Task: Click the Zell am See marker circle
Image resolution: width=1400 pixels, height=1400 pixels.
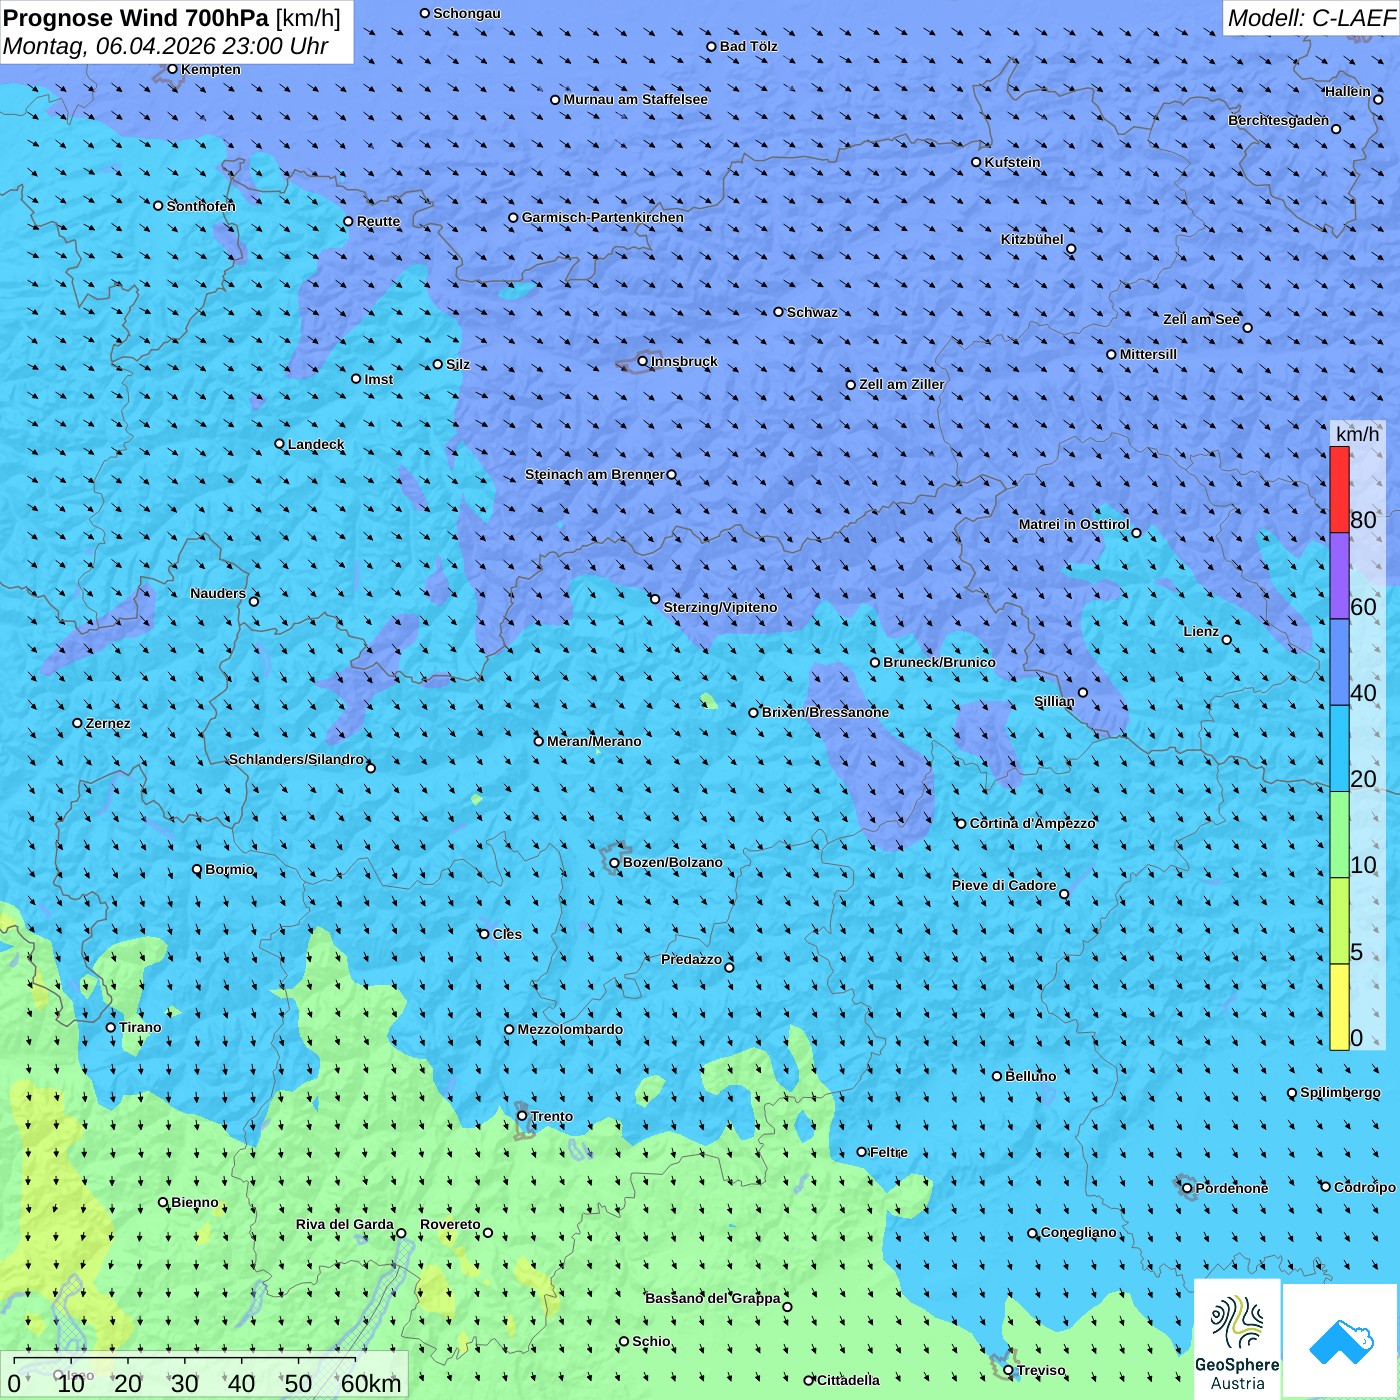Action: point(1247,327)
